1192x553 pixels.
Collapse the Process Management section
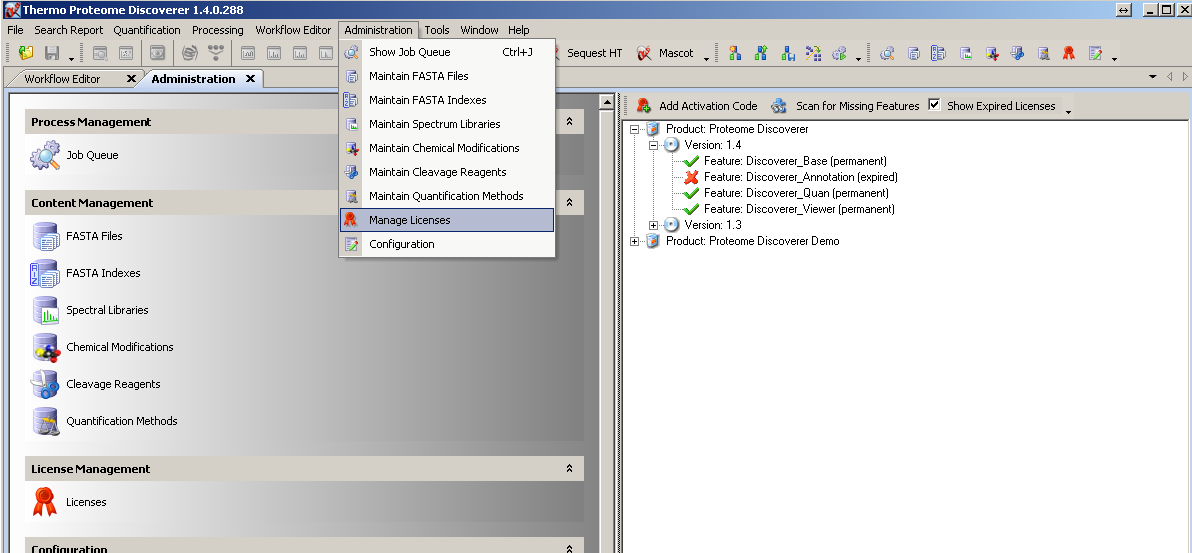pos(569,122)
